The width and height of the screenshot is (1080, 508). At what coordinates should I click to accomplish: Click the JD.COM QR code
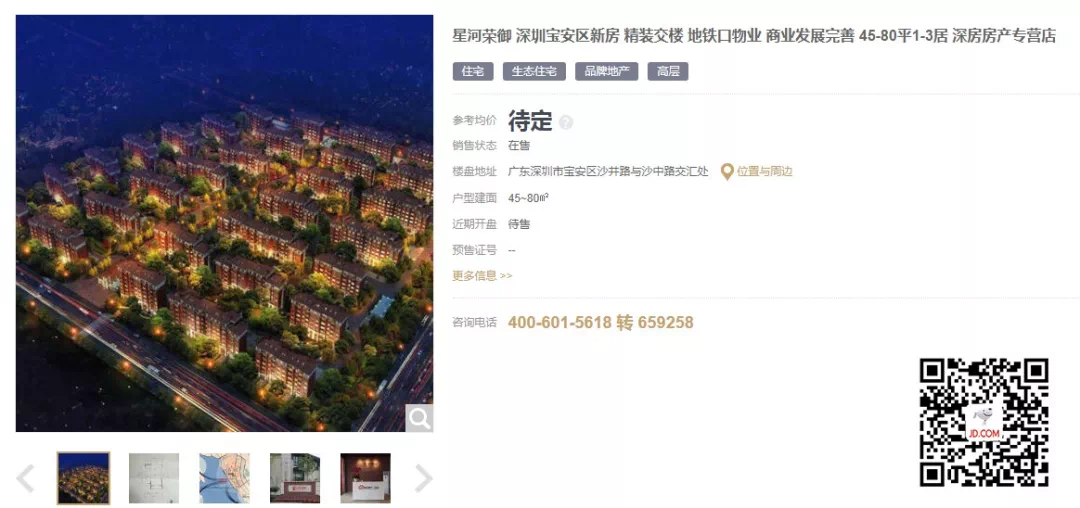pyautogui.click(x=984, y=423)
